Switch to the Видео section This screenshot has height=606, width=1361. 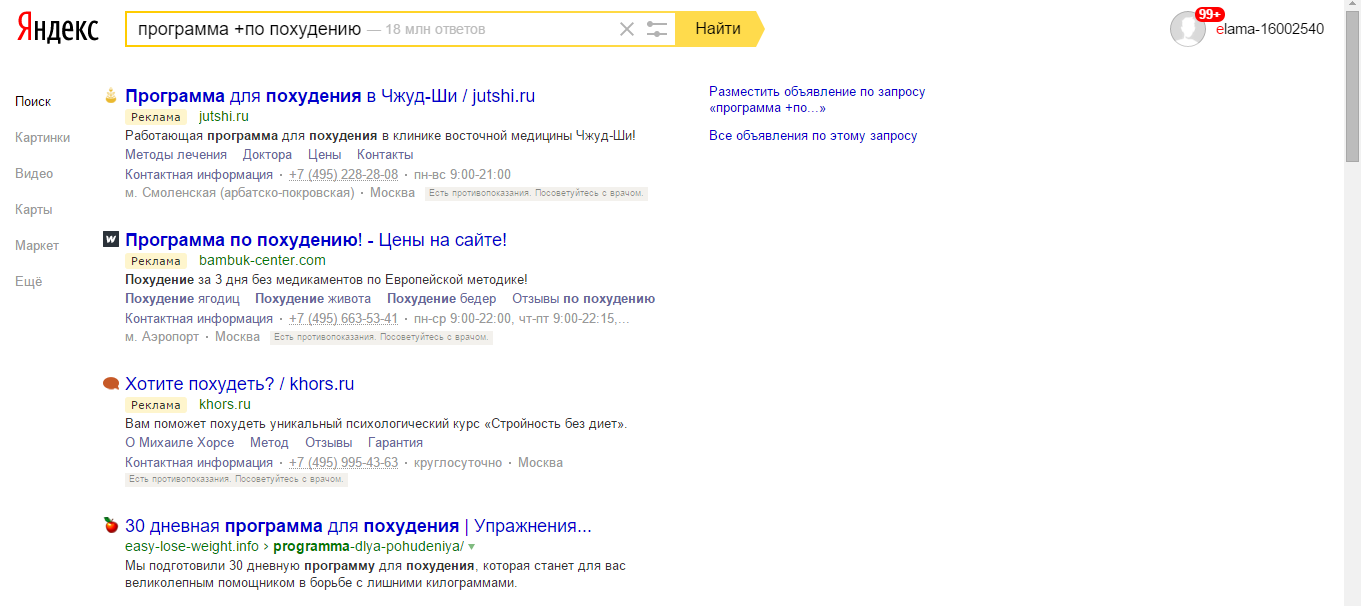[34, 173]
